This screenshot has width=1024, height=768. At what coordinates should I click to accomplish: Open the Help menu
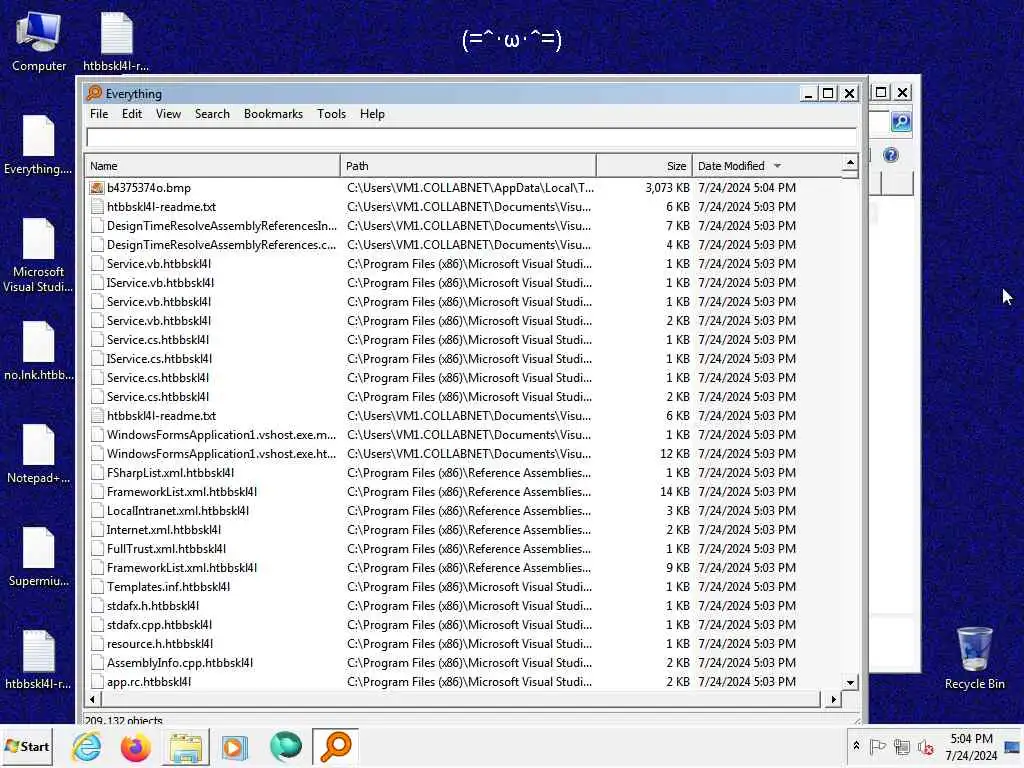tap(372, 114)
